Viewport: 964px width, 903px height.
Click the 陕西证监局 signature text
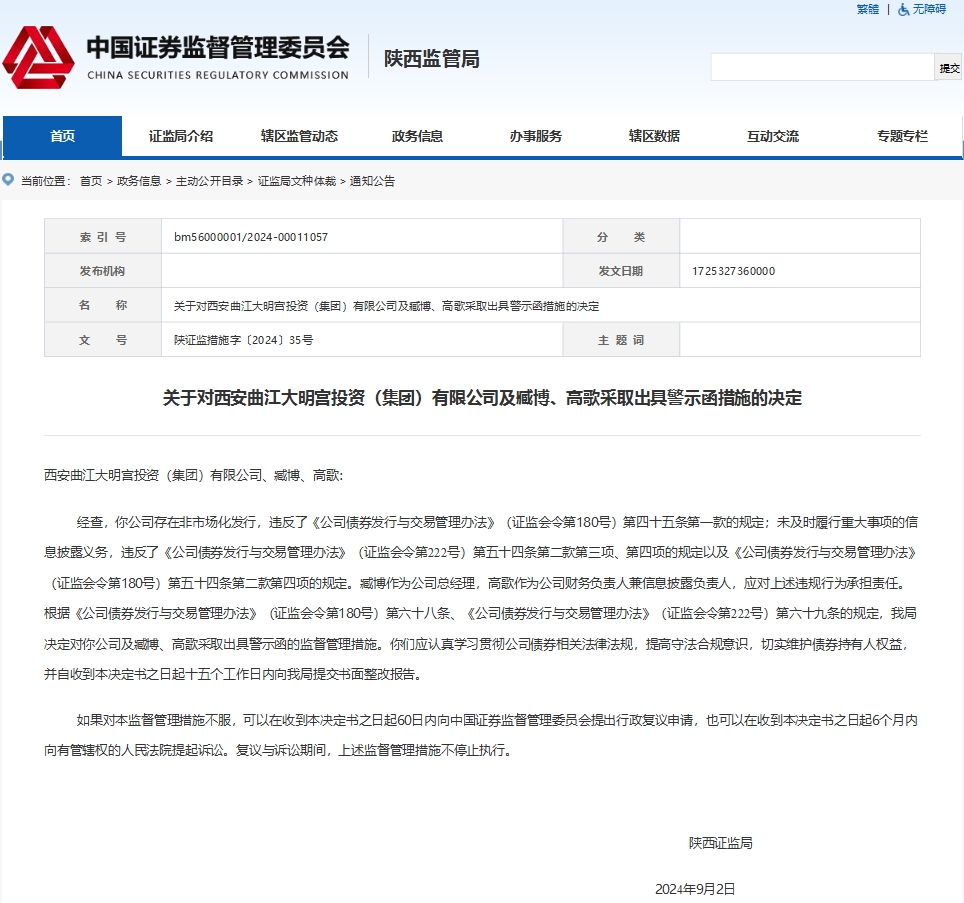(x=721, y=843)
